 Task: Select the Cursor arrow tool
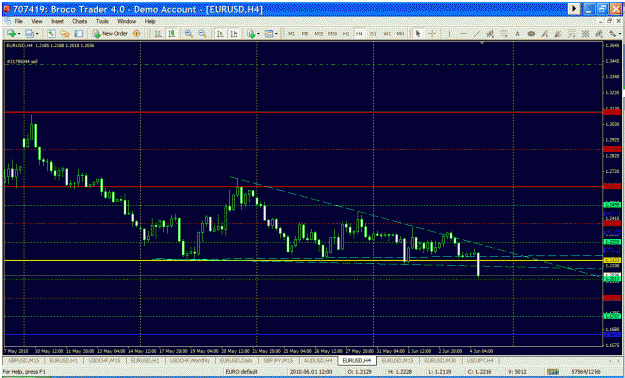tap(418, 34)
